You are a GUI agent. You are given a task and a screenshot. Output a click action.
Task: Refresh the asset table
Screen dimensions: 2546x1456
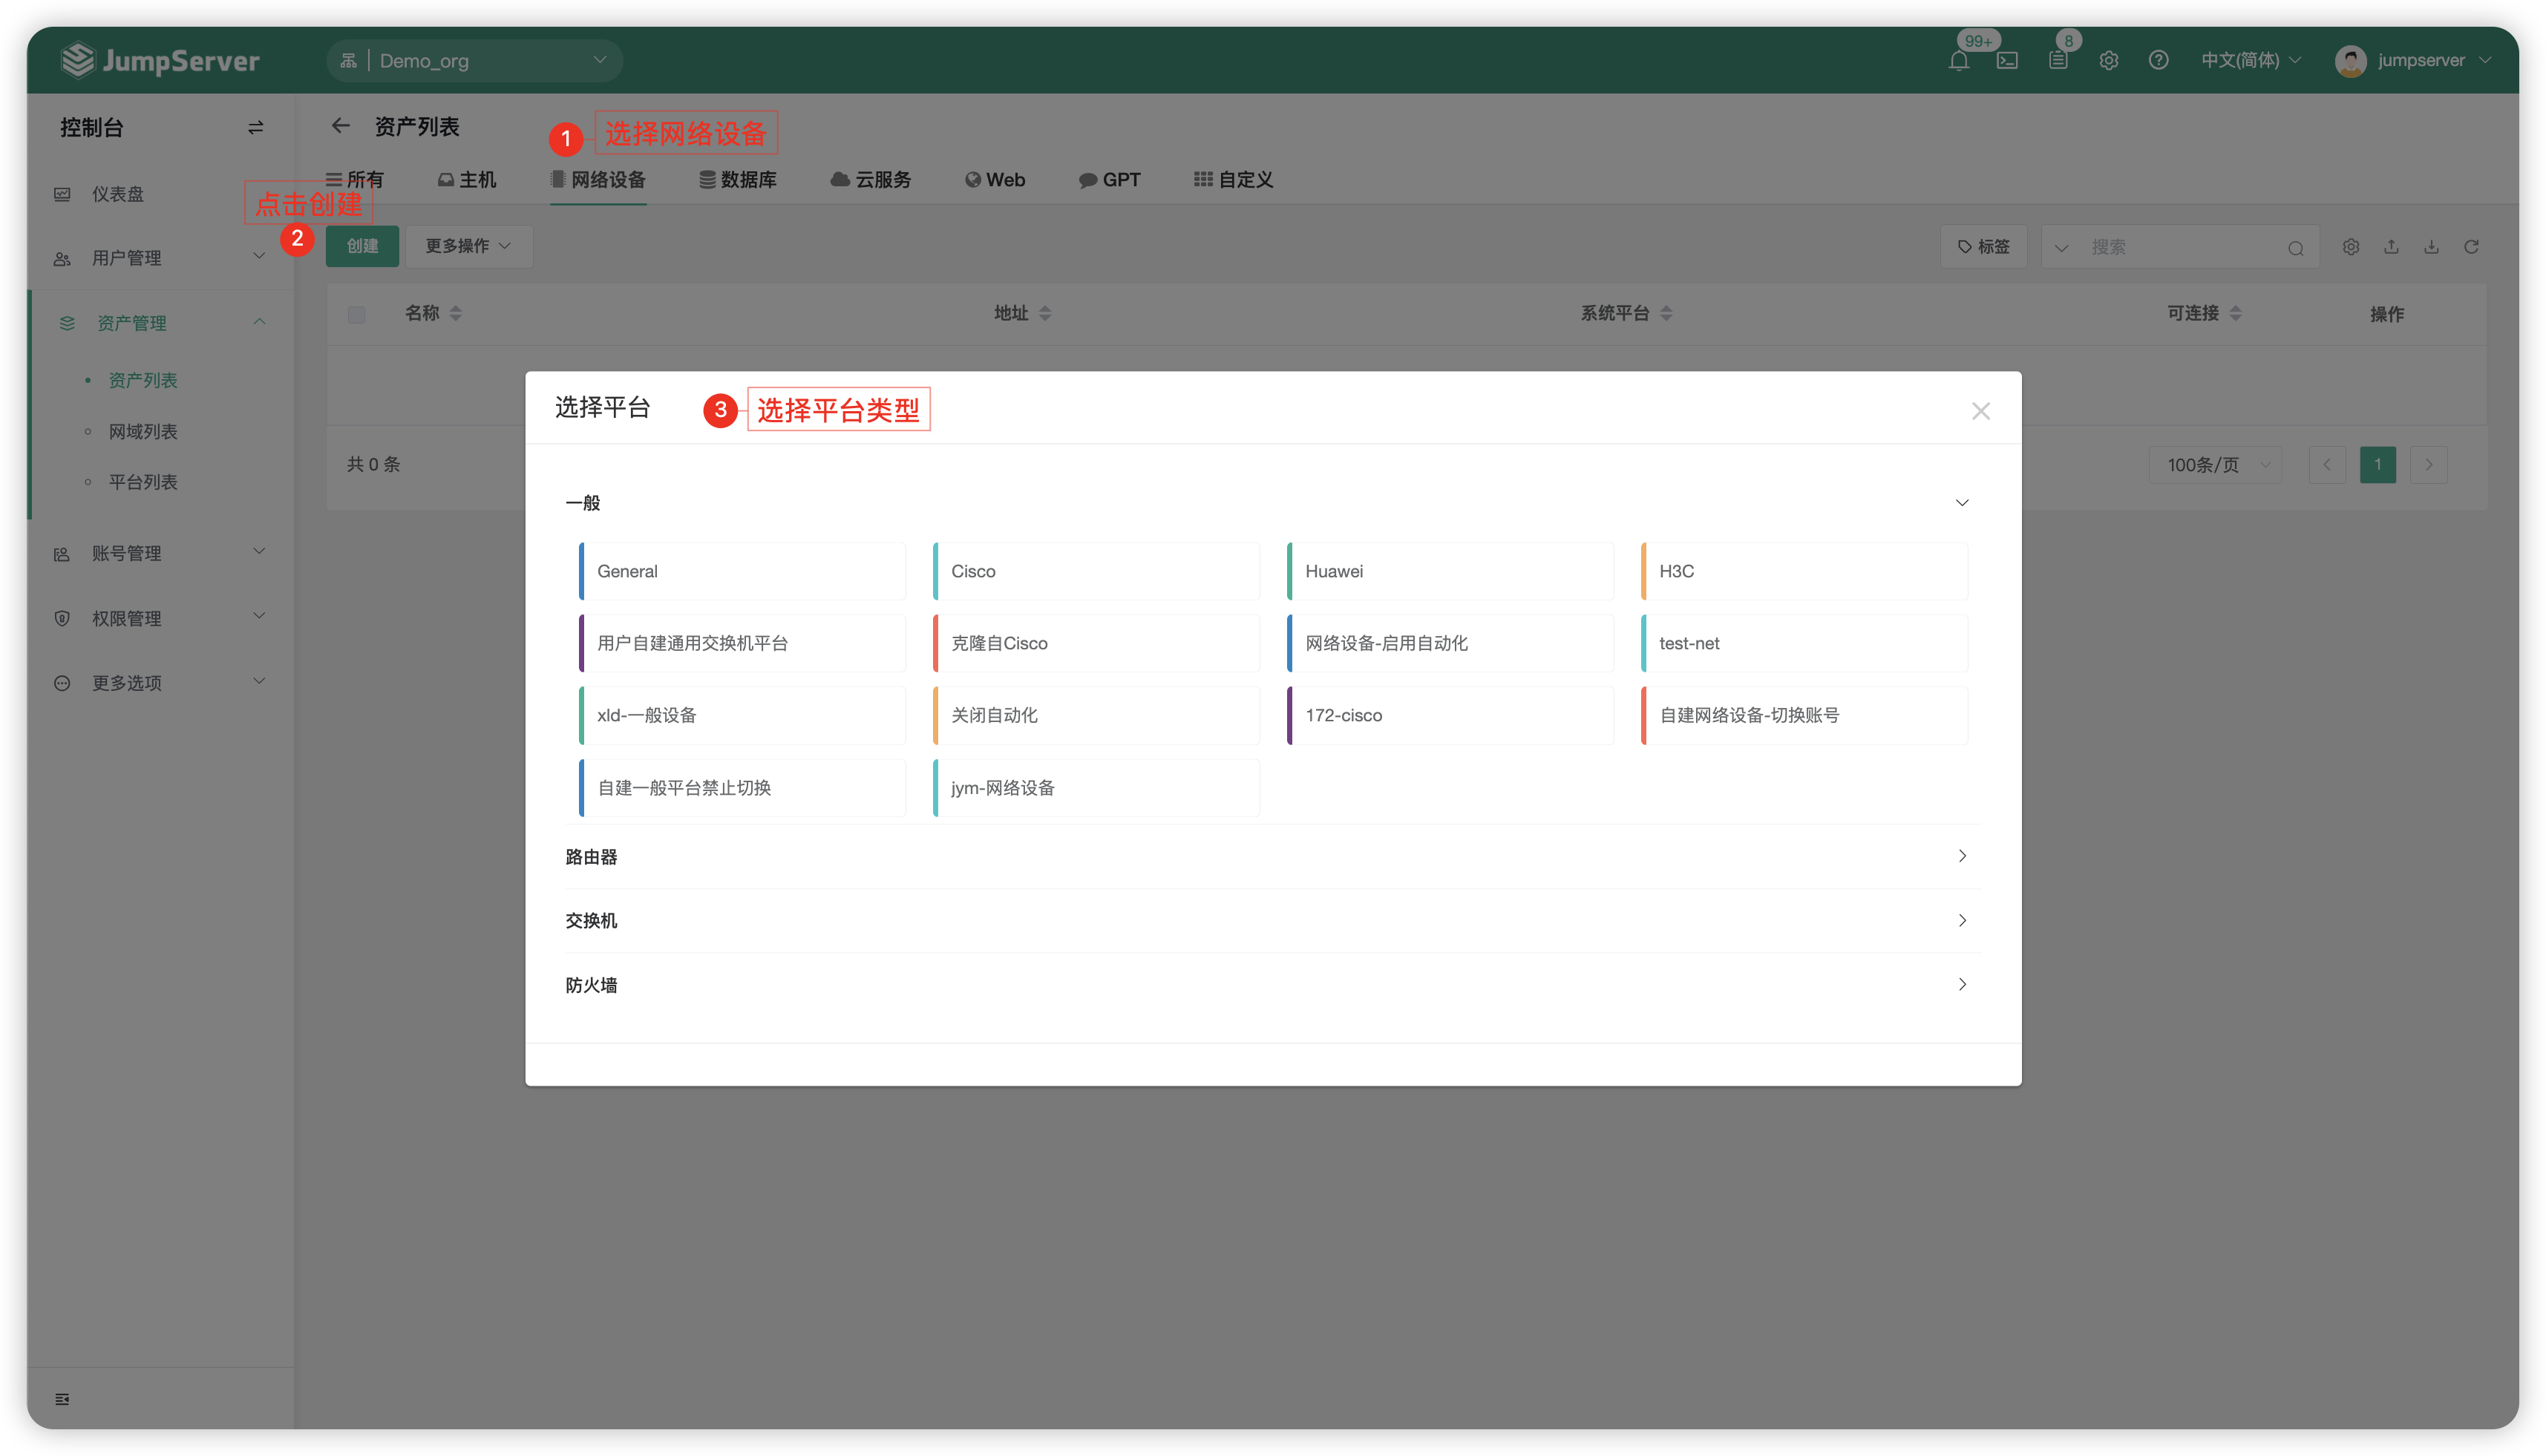(2471, 247)
